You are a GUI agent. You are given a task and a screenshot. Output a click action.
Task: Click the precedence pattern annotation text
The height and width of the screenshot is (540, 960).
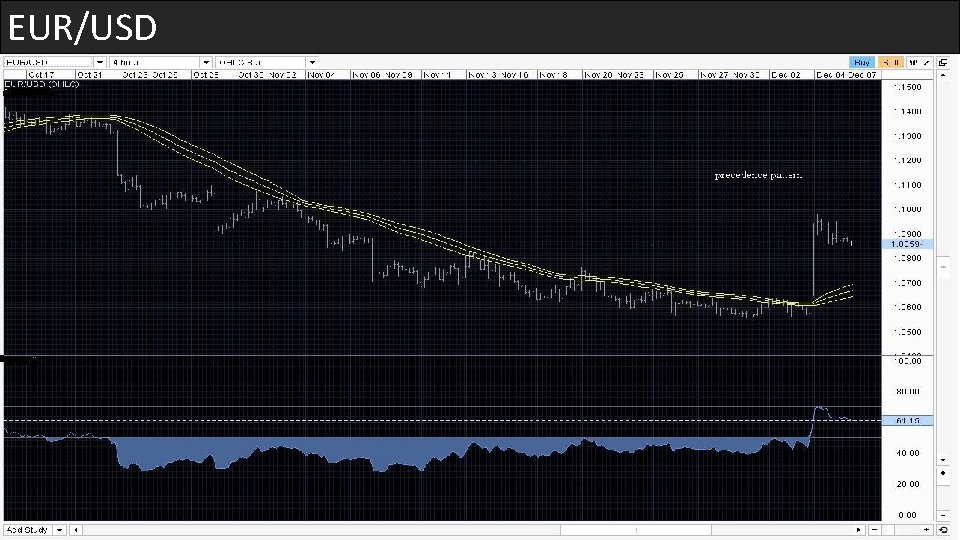click(758, 175)
